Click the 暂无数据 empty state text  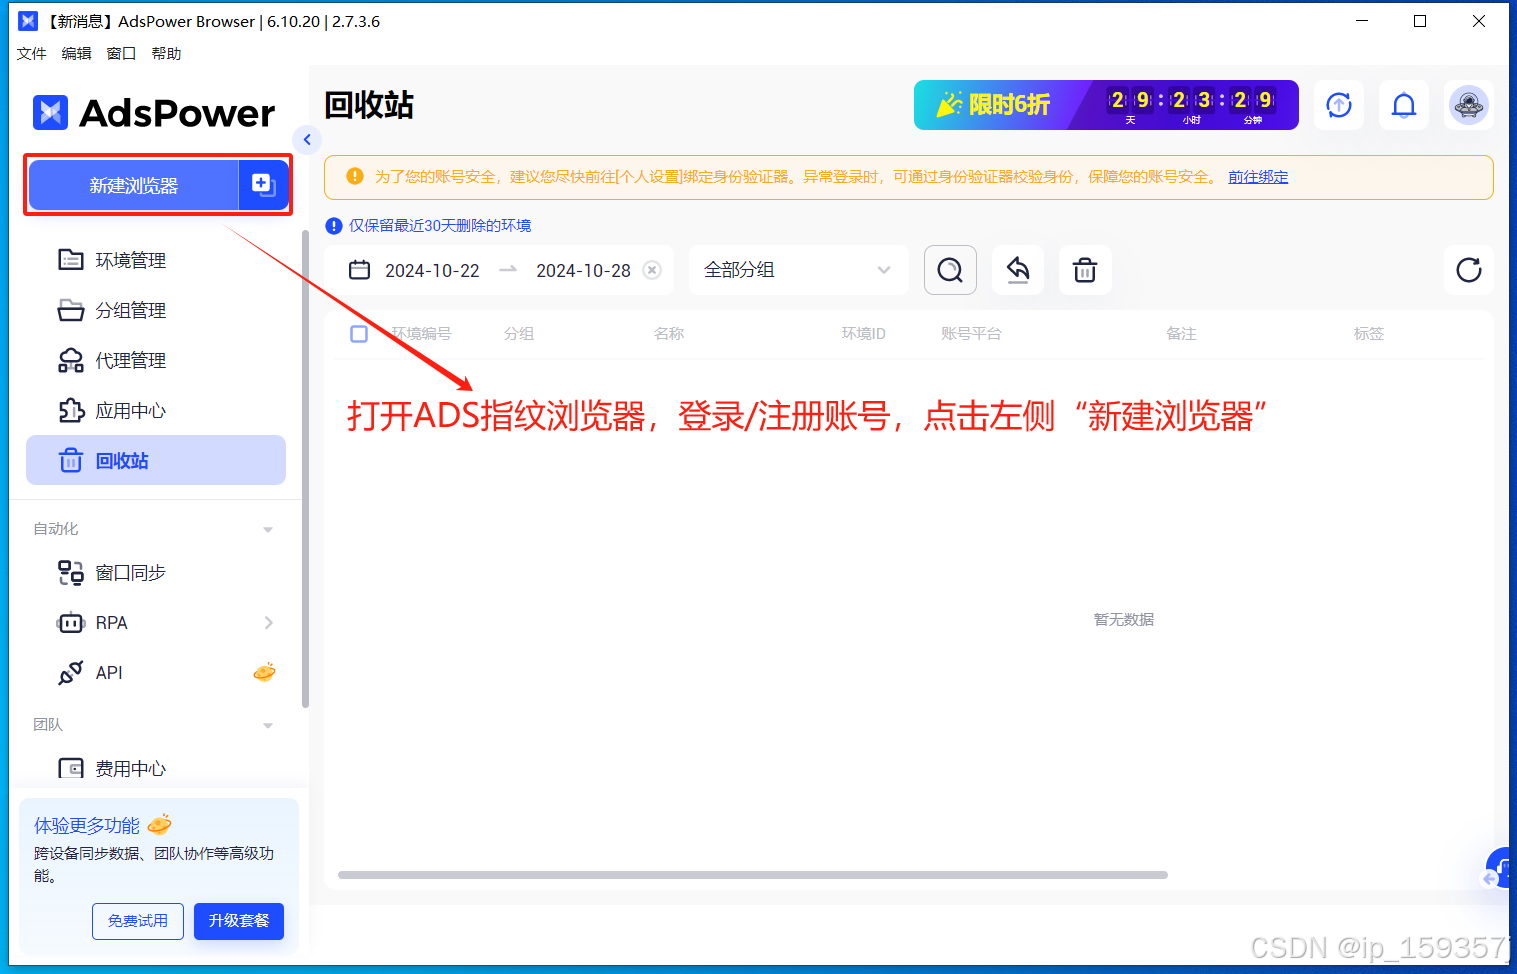pos(1124,620)
